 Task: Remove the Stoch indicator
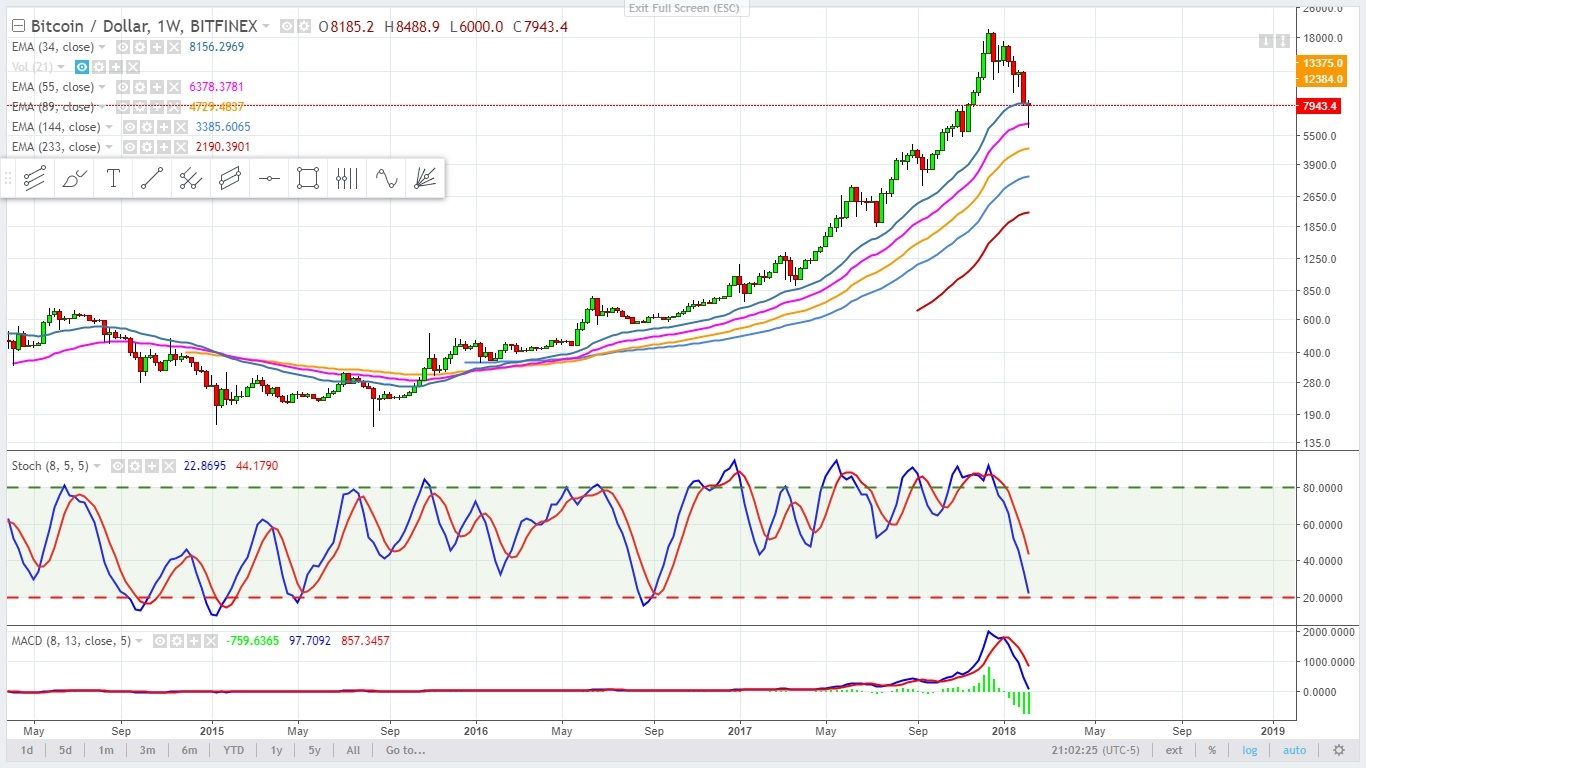(x=169, y=466)
